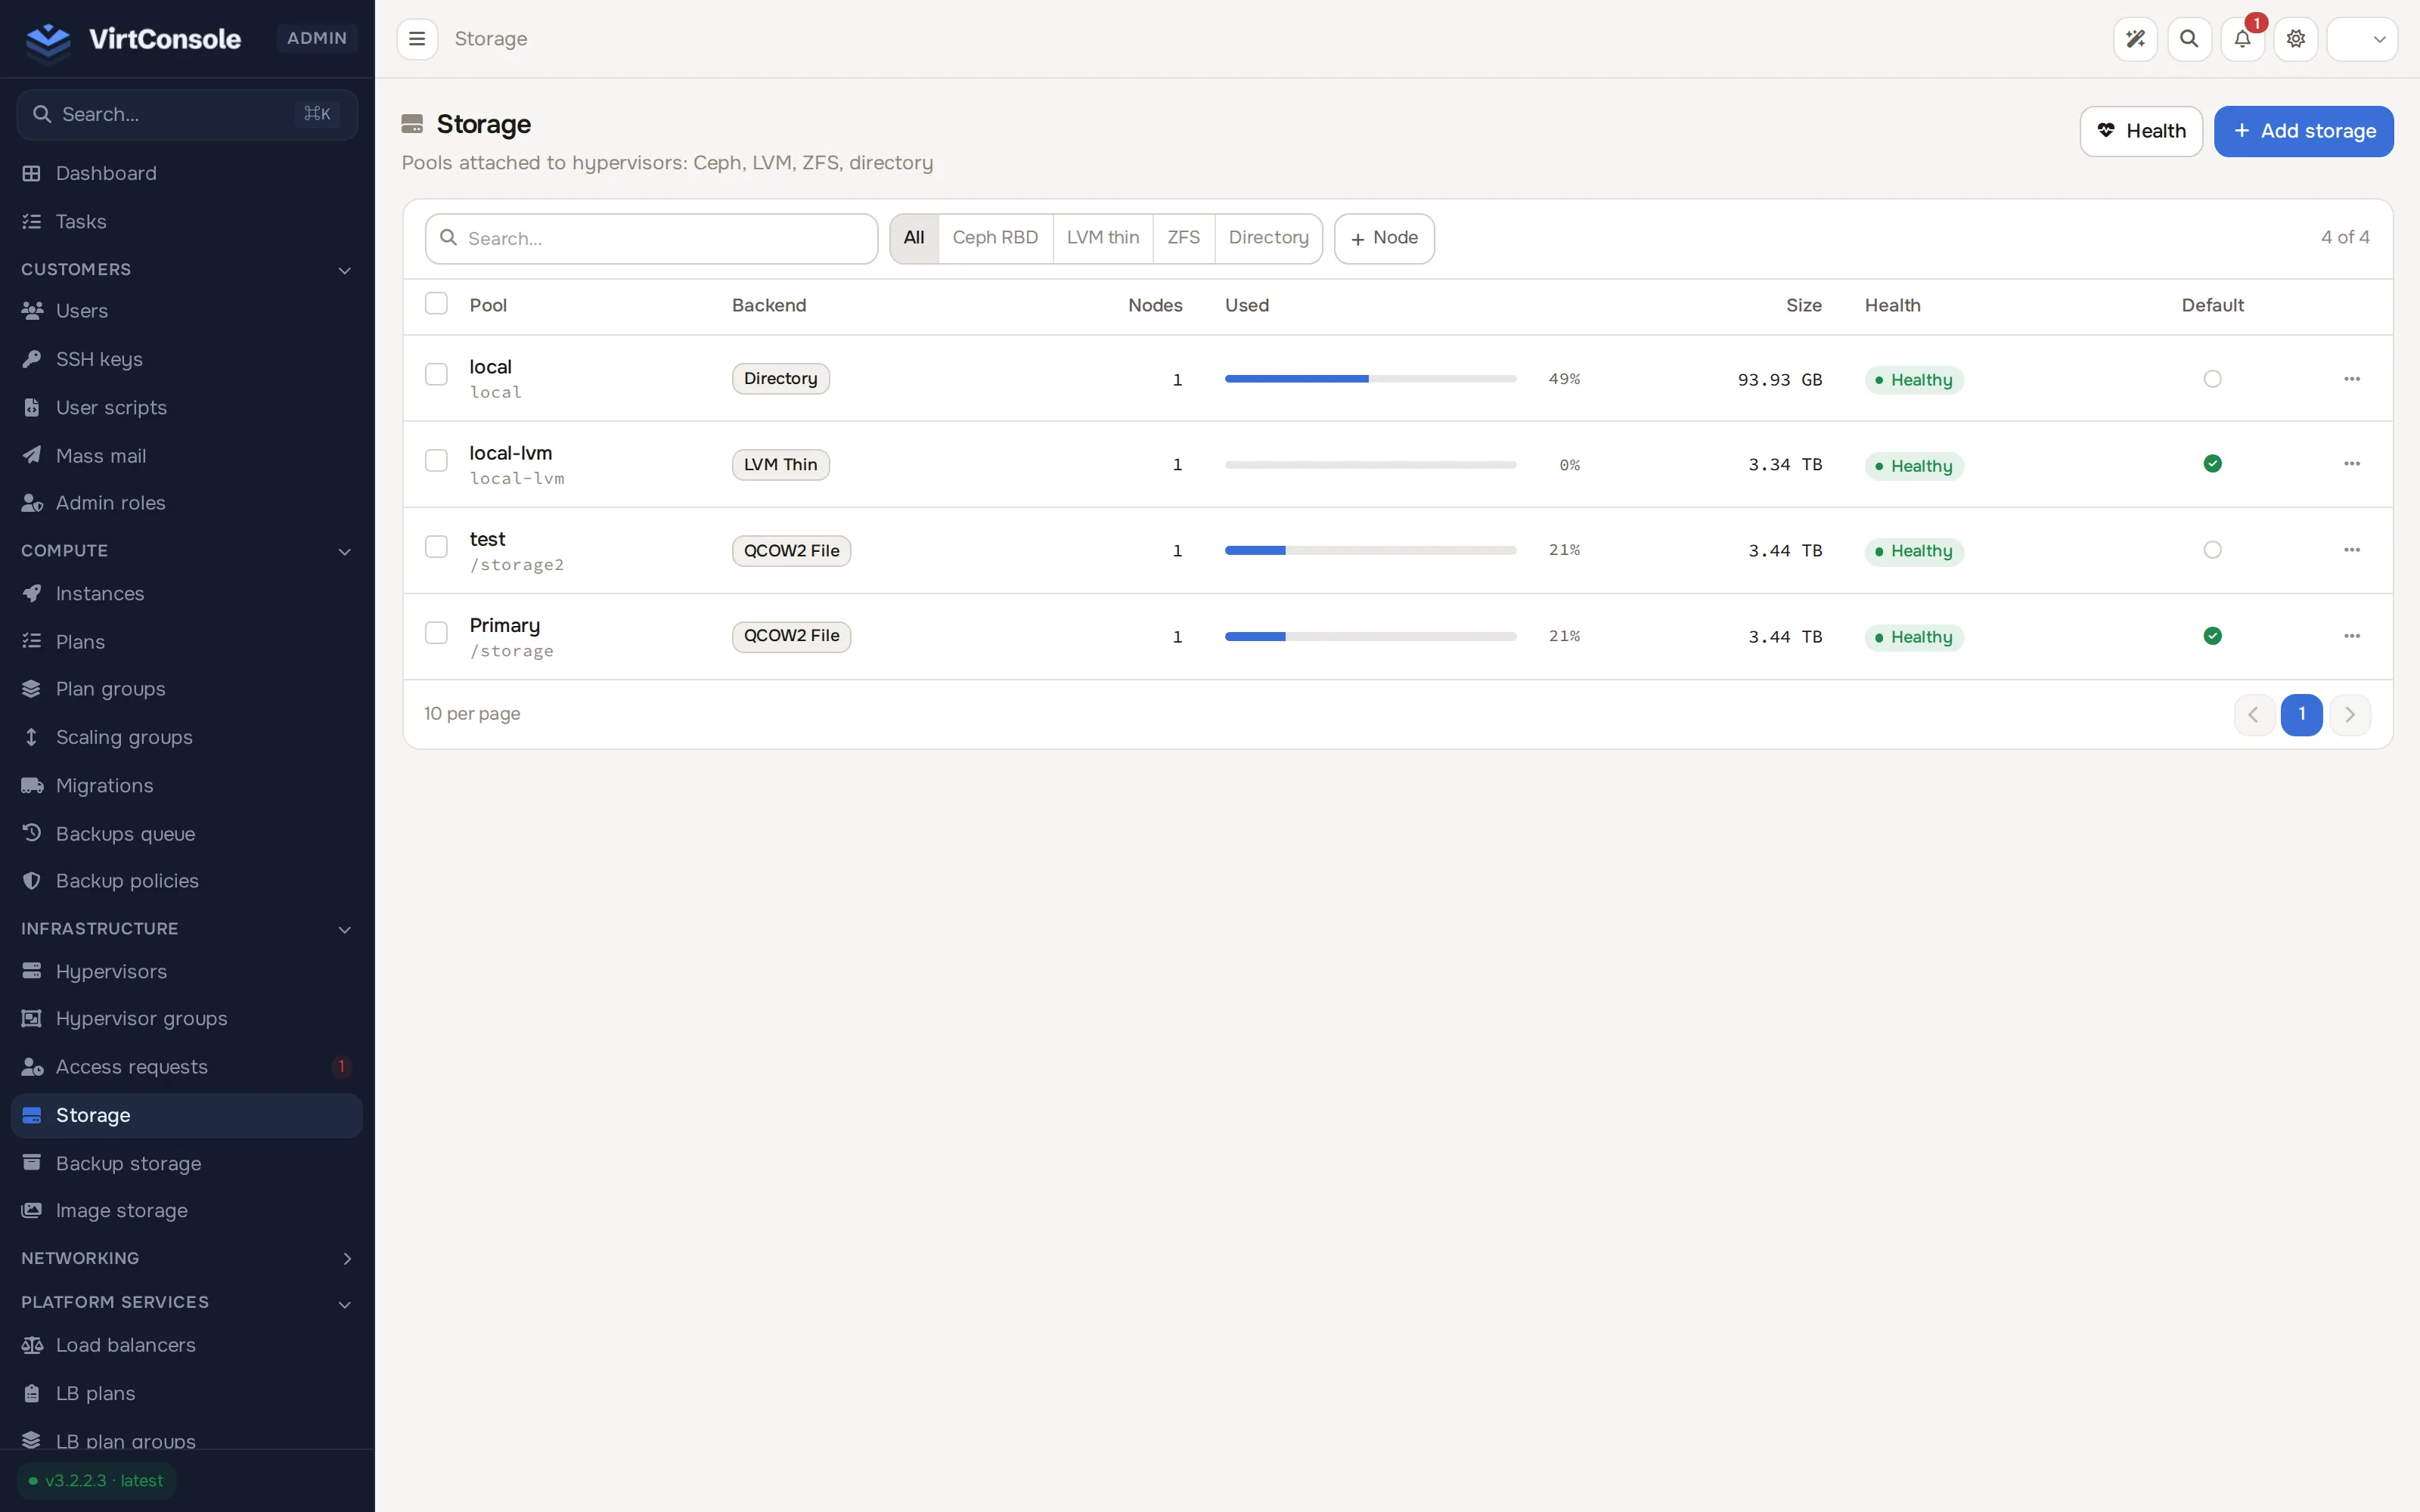Set test pool as default radio

2212,550
